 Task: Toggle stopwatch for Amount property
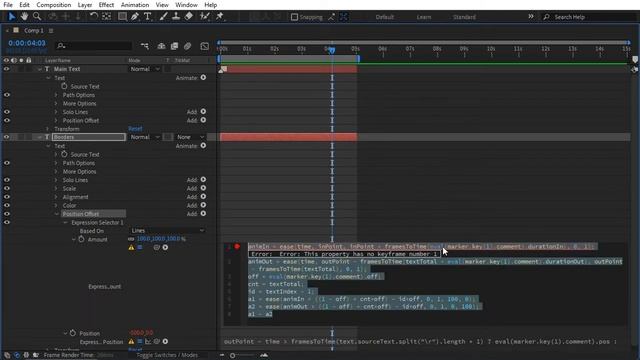(x=81, y=239)
